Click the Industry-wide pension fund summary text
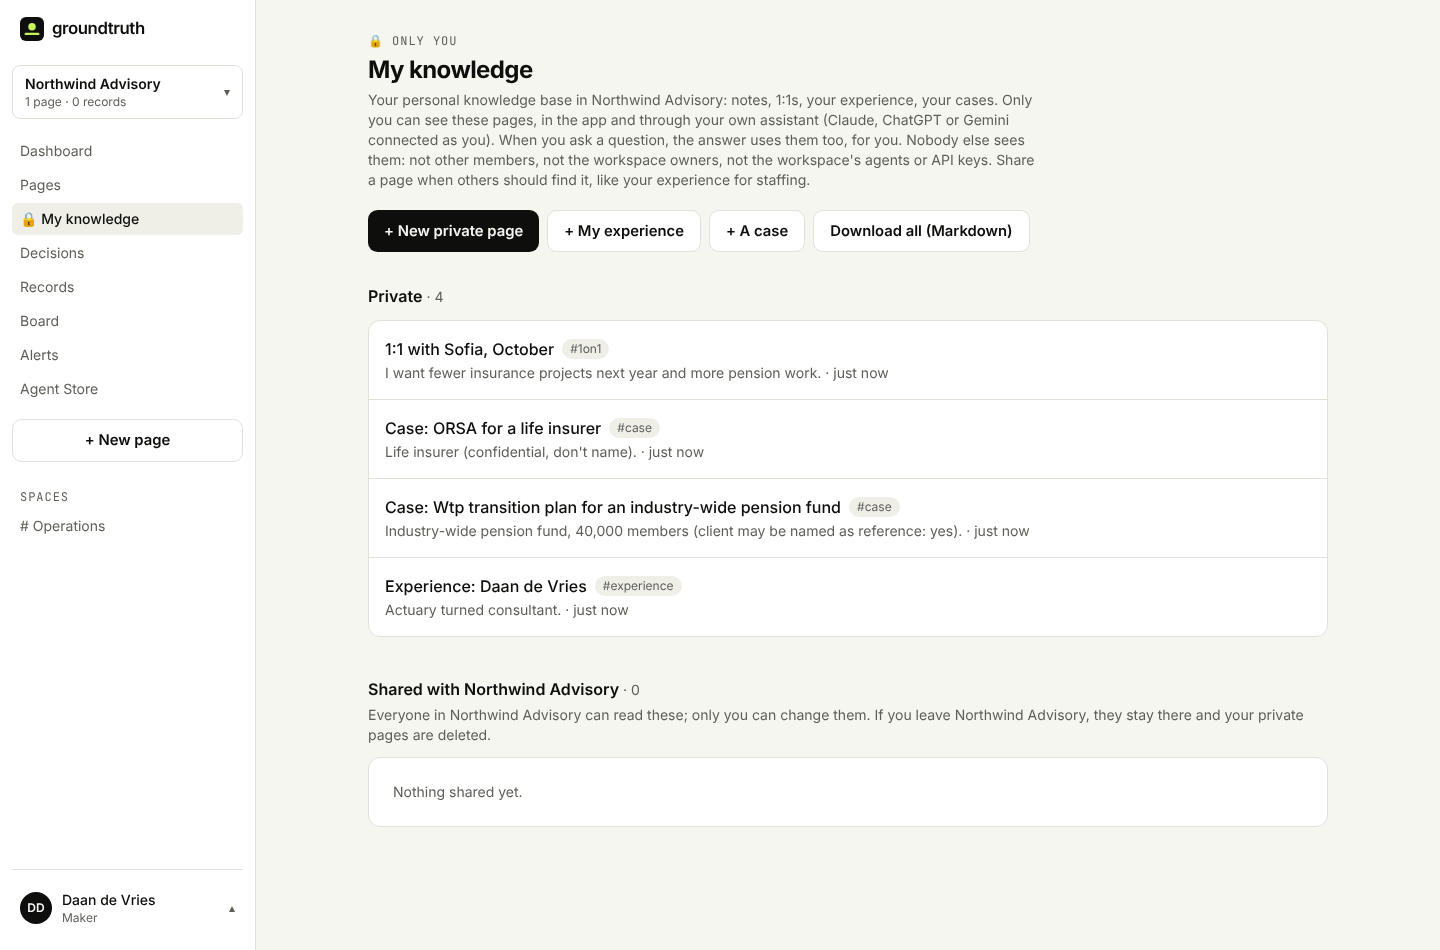The height and width of the screenshot is (950, 1440). tap(674, 531)
